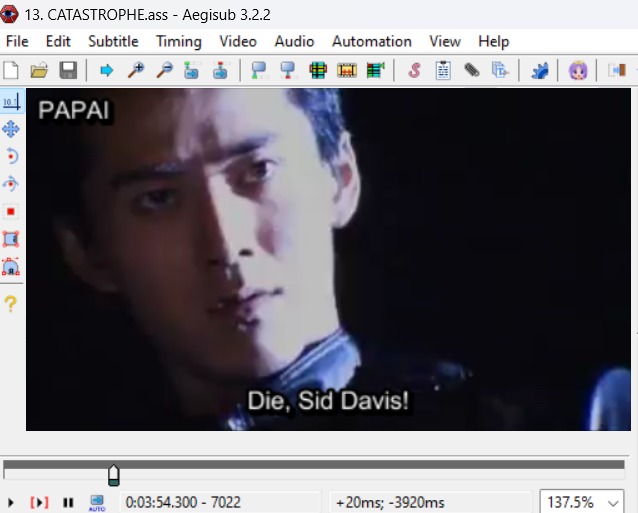
Task: Select lines visible on current frame
Action: (x=318, y=70)
